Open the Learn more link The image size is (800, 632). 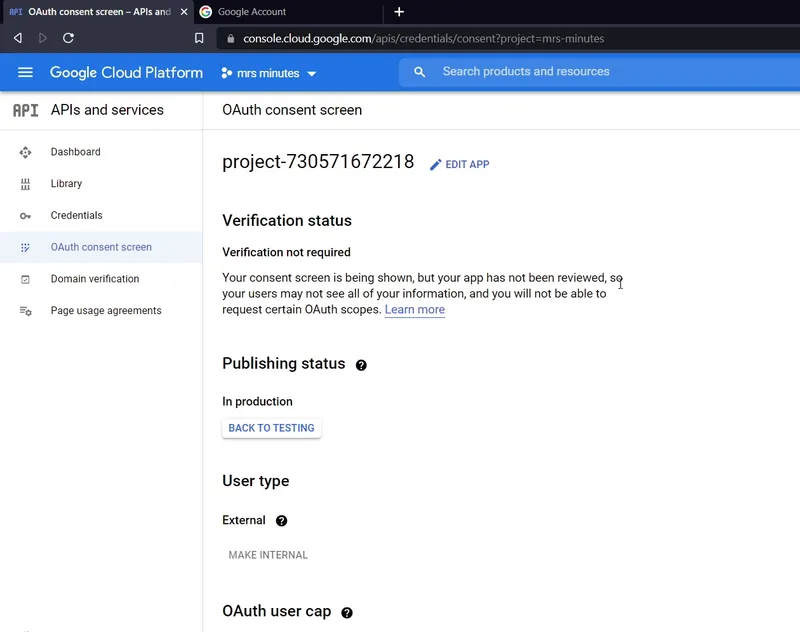pos(414,310)
